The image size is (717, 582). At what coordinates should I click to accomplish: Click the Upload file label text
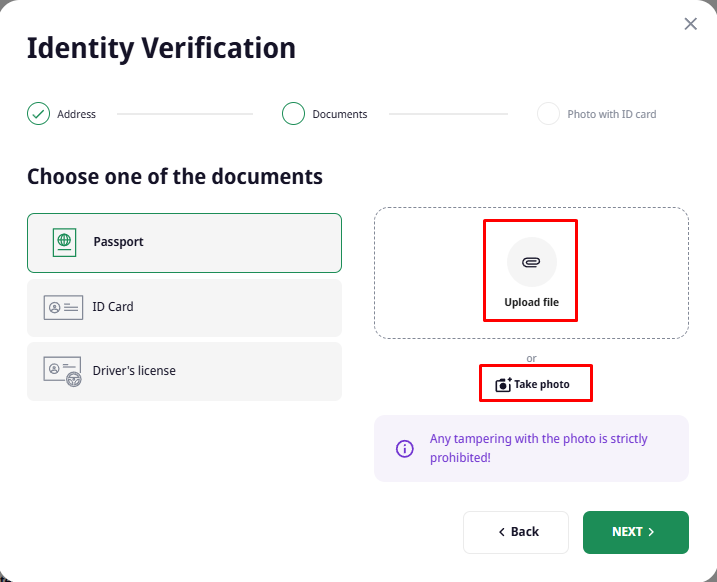[531, 302]
